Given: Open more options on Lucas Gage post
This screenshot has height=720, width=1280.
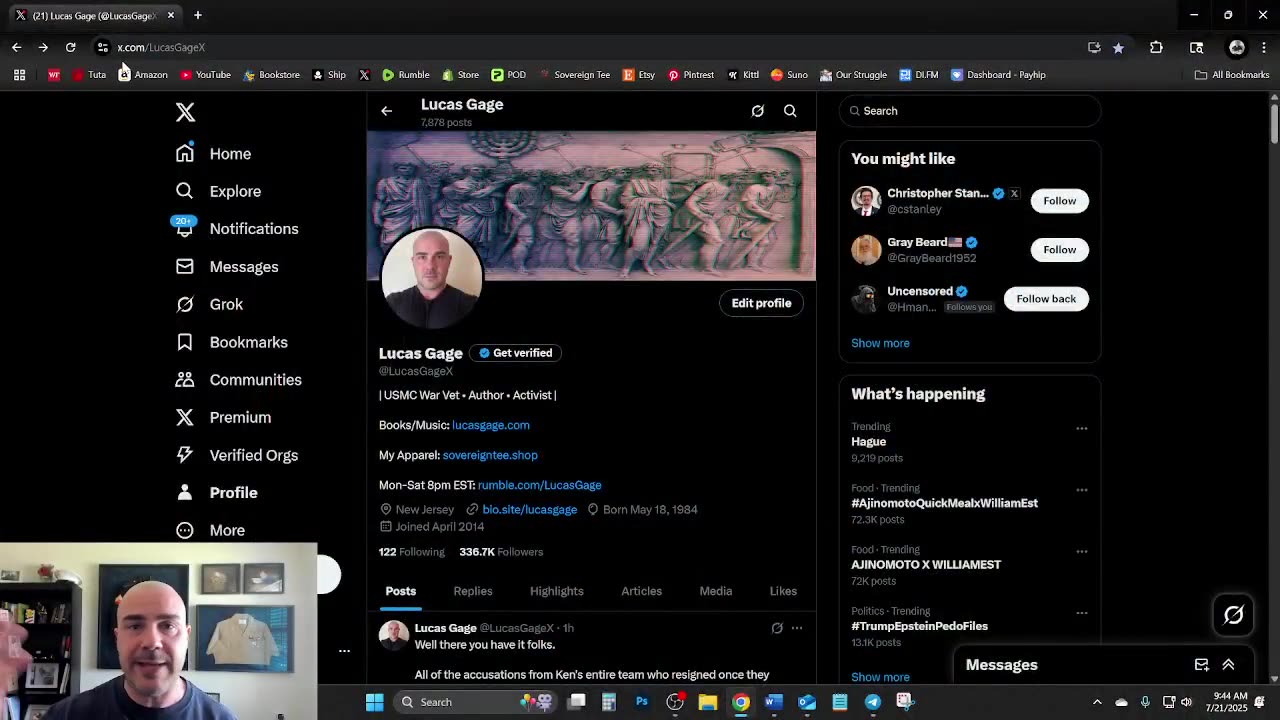Looking at the screenshot, I should point(797,628).
